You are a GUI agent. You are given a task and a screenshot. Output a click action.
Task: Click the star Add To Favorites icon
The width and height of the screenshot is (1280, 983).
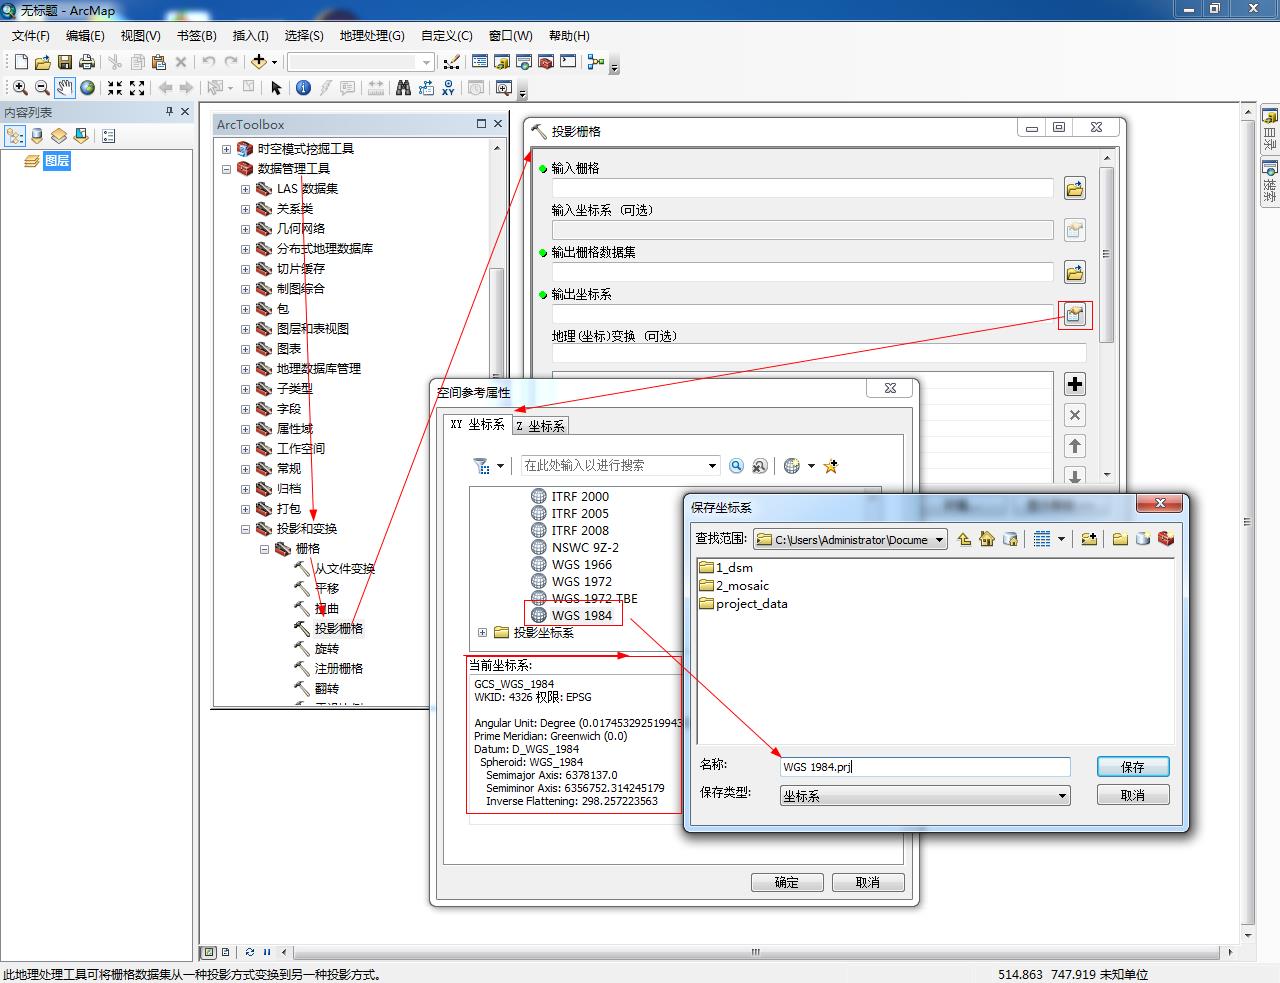click(x=830, y=466)
